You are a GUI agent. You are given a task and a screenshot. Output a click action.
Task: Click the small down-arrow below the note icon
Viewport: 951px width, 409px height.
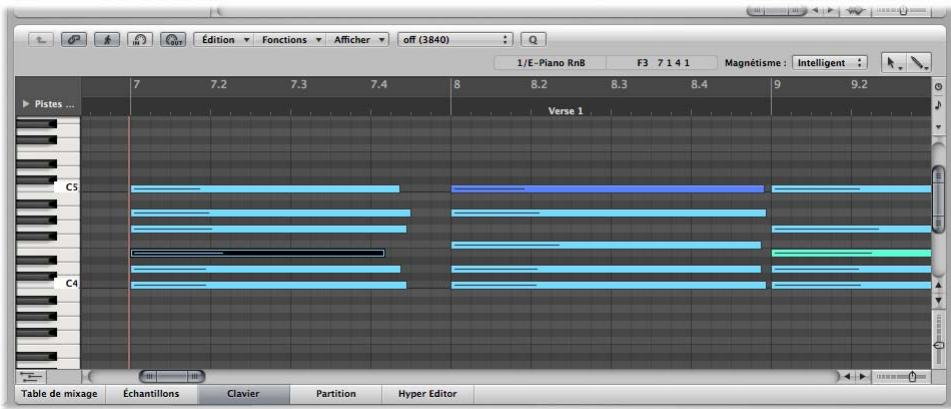(x=938, y=127)
